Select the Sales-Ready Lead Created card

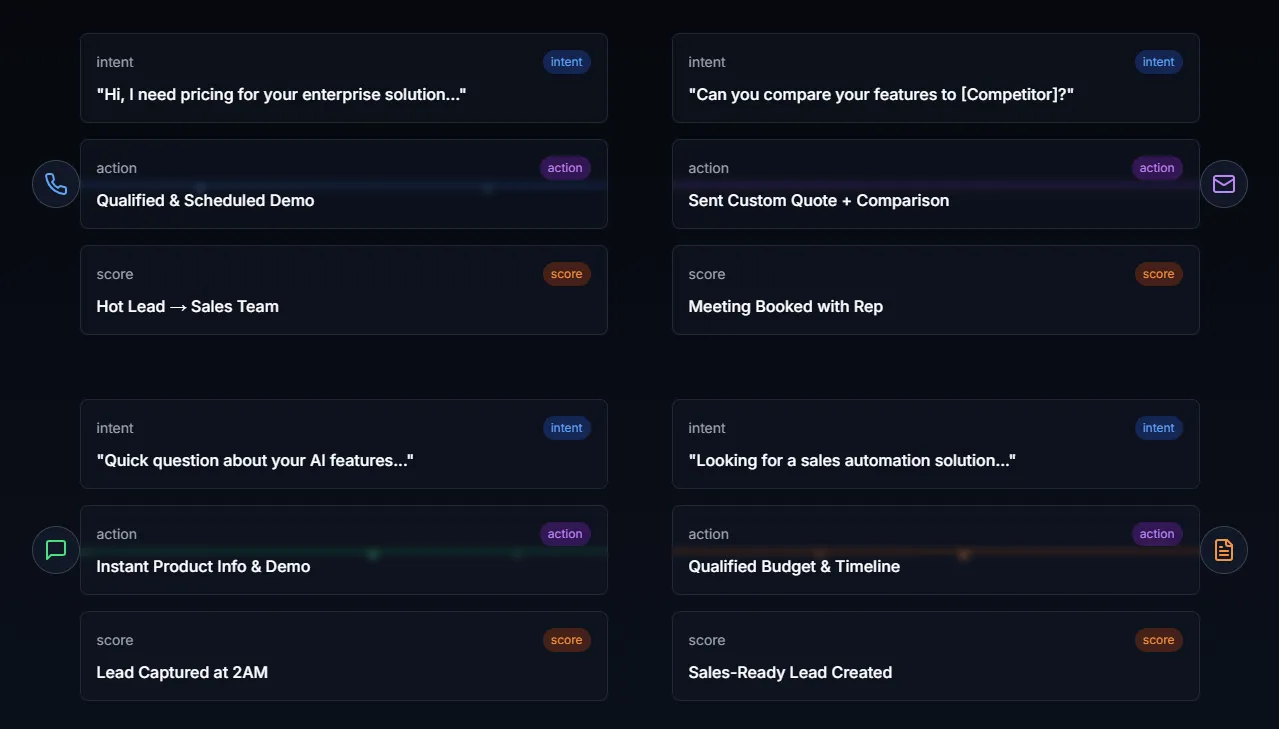tap(935, 657)
